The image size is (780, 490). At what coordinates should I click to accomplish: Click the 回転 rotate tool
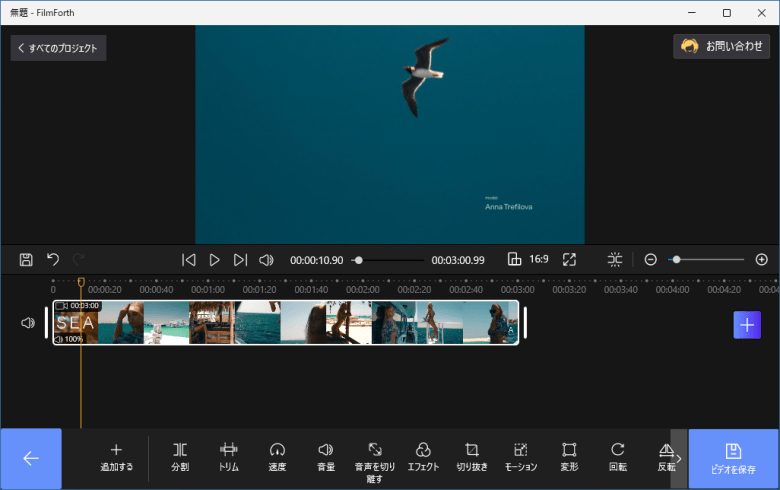[x=618, y=457]
